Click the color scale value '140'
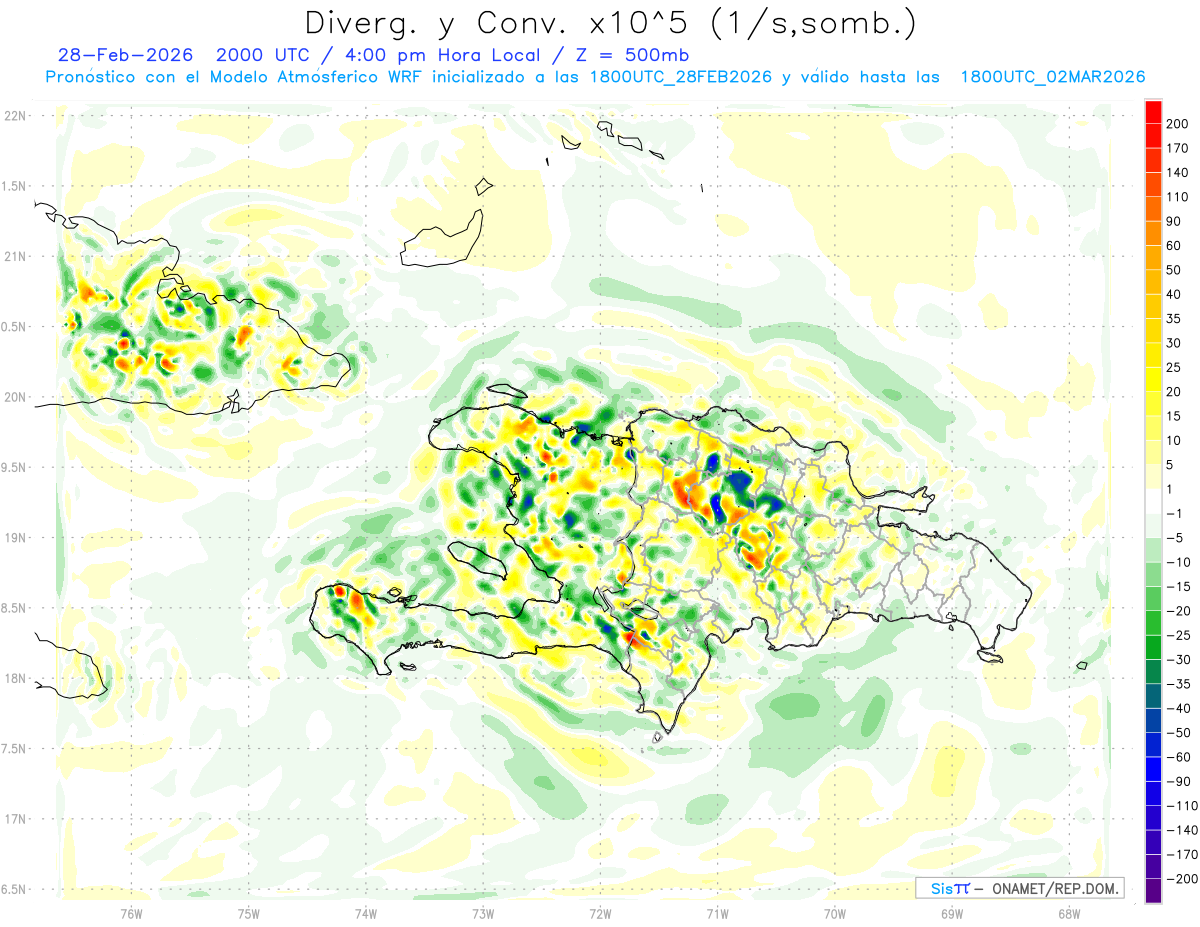Screen dimensions: 1200x927 1178,172
